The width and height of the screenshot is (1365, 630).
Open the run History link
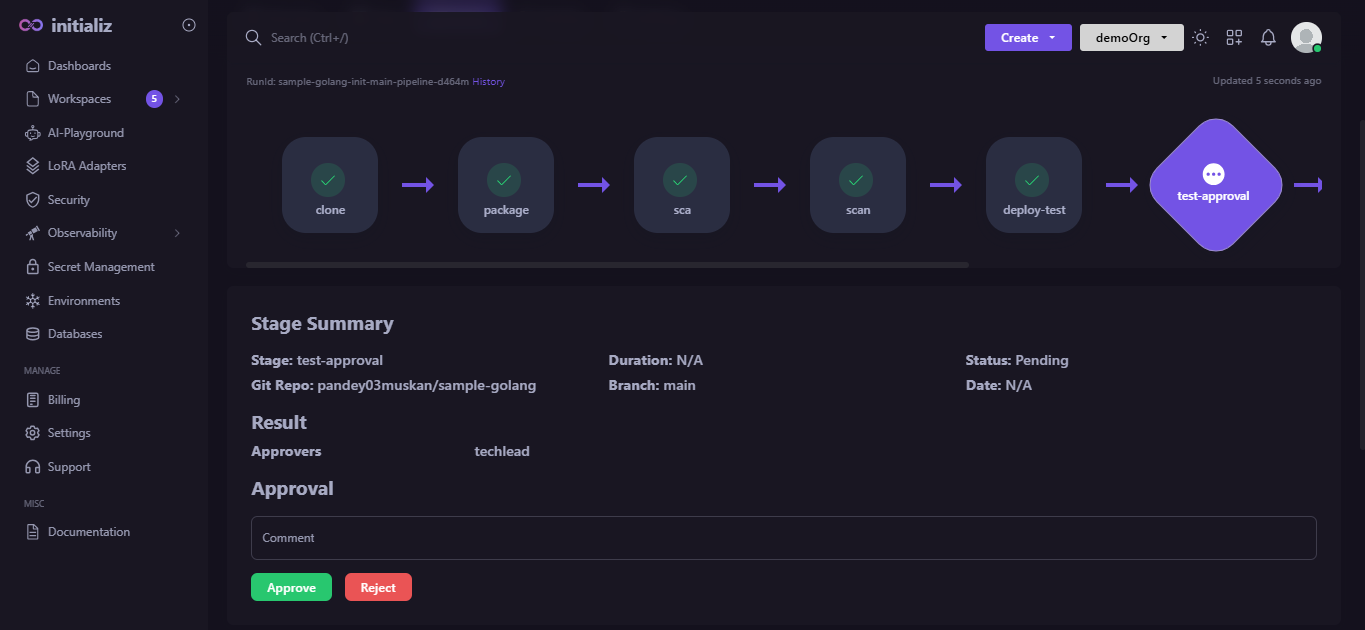[x=489, y=82]
